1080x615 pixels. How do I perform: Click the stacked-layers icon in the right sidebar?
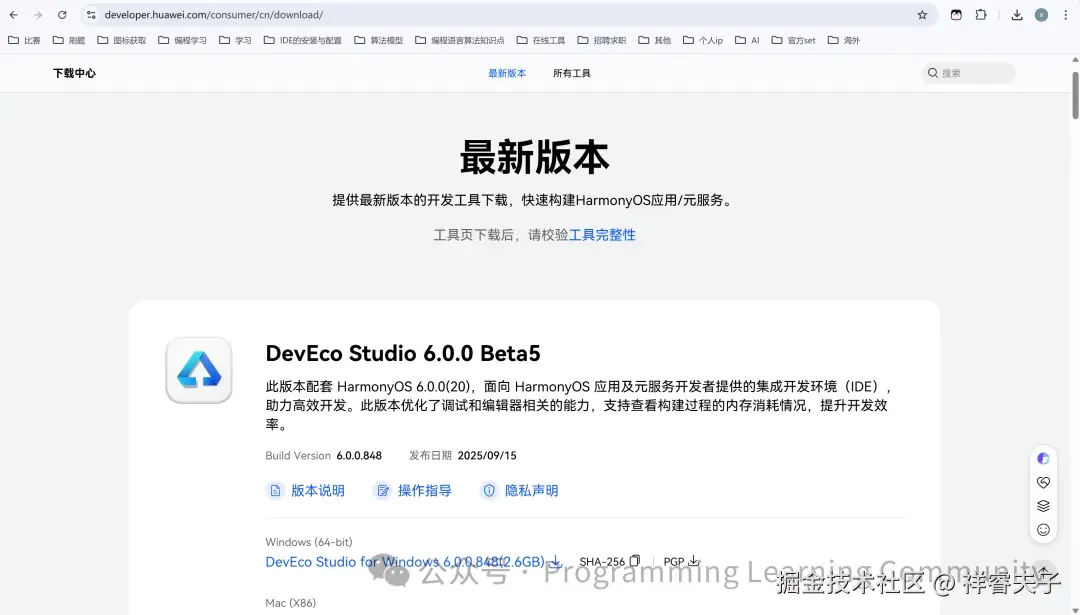[x=1043, y=505]
